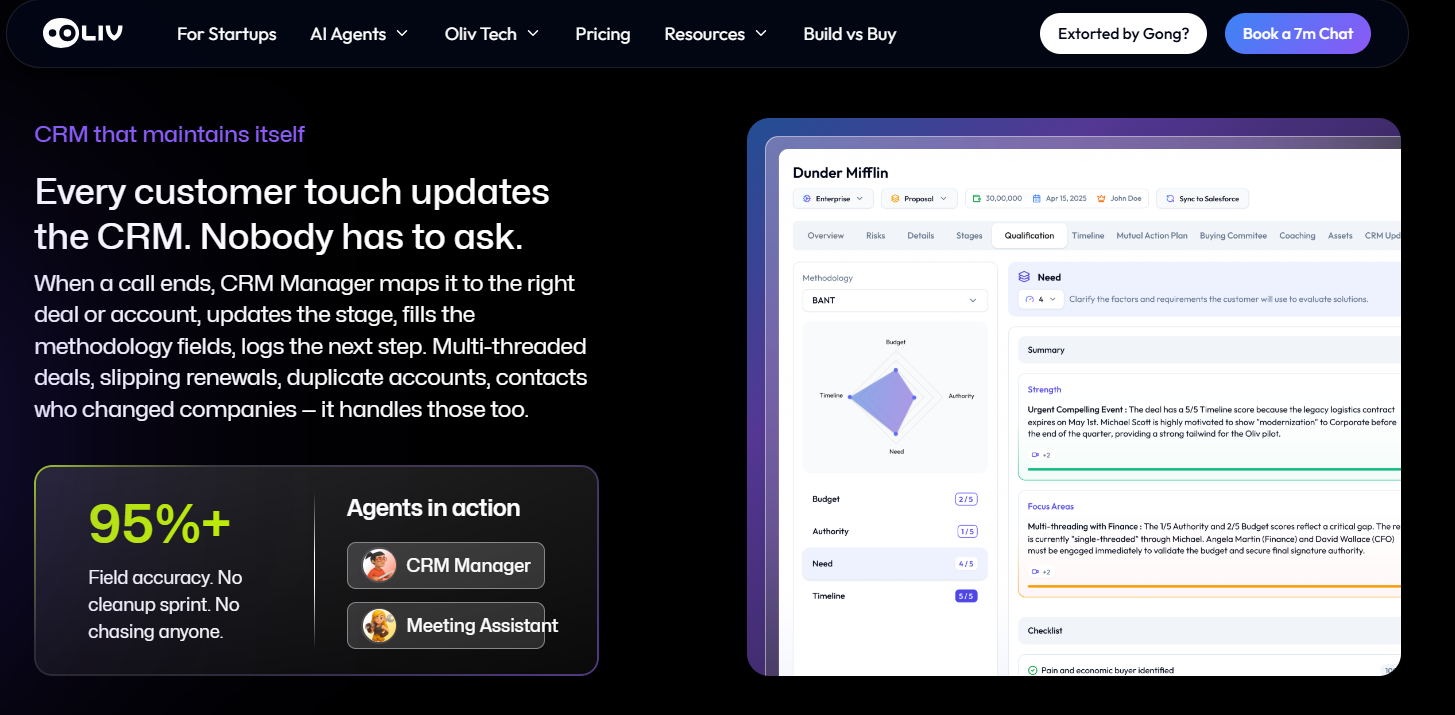
Task: Click the Oliv logo in the navbar
Action: [82, 33]
